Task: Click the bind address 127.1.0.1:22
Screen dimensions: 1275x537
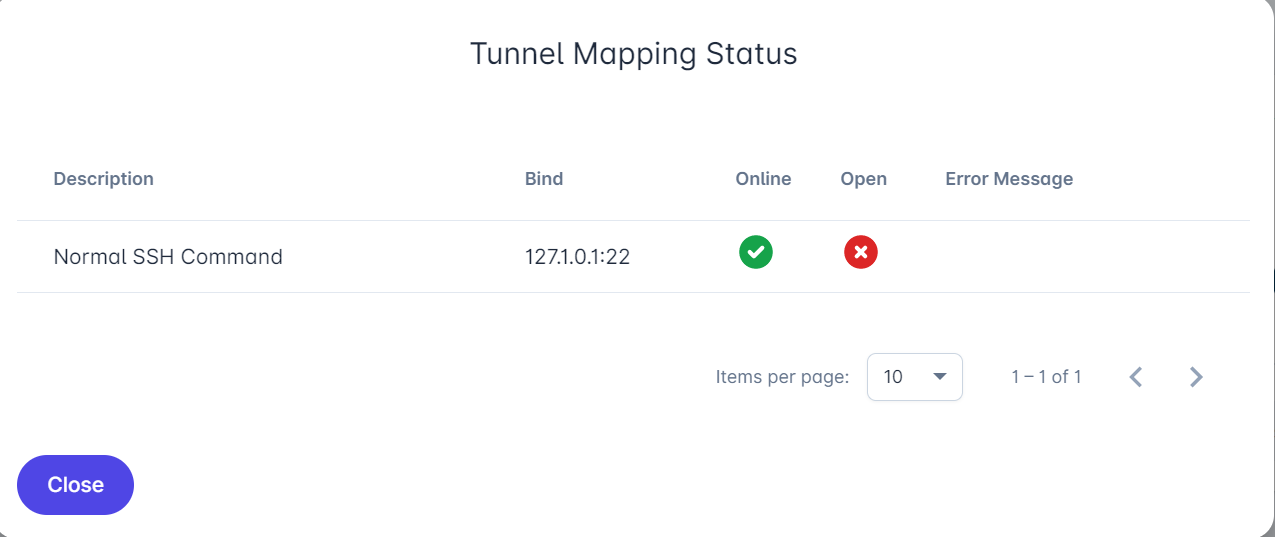Action: [x=577, y=257]
